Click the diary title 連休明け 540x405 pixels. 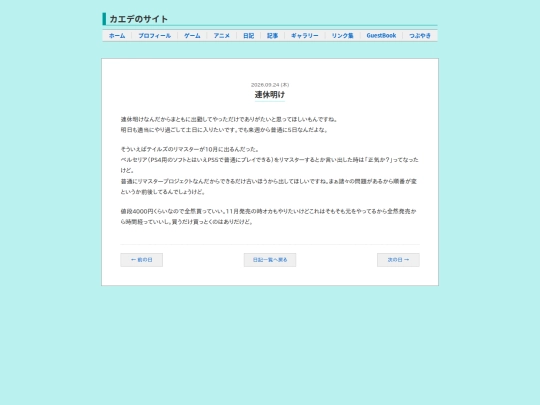pyautogui.click(x=270, y=94)
